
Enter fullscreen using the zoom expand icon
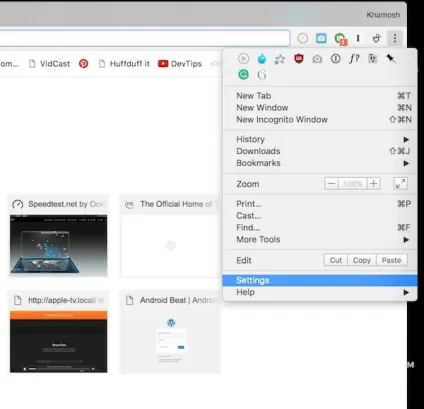[x=400, y=184]
